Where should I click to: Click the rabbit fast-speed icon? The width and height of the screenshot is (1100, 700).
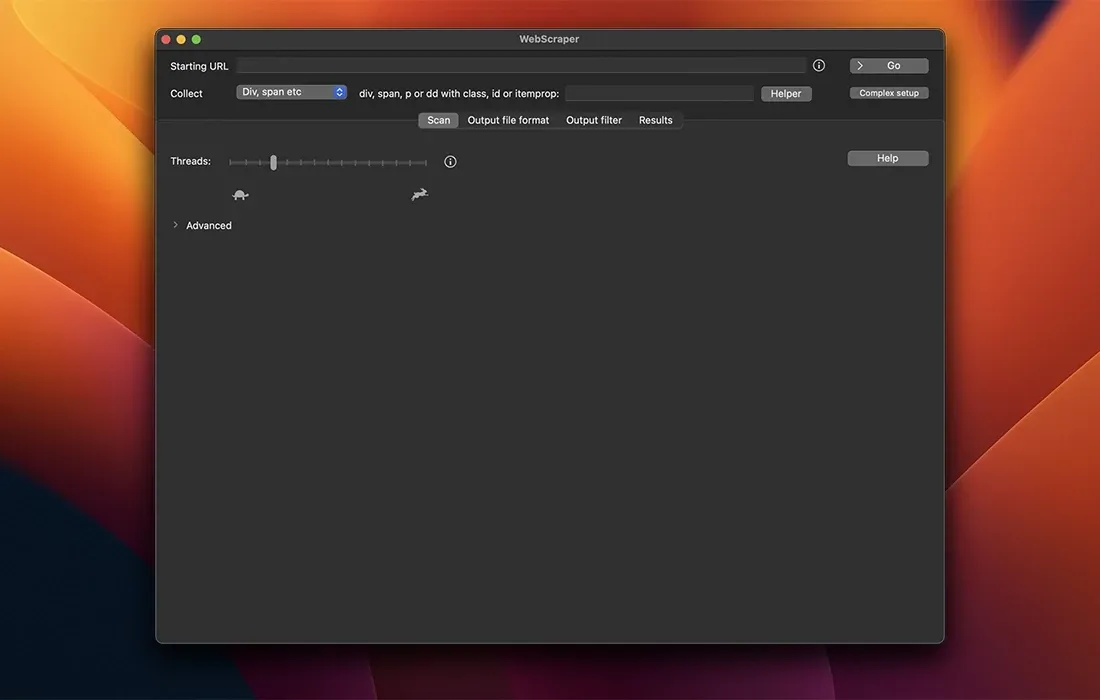(420, 194)
